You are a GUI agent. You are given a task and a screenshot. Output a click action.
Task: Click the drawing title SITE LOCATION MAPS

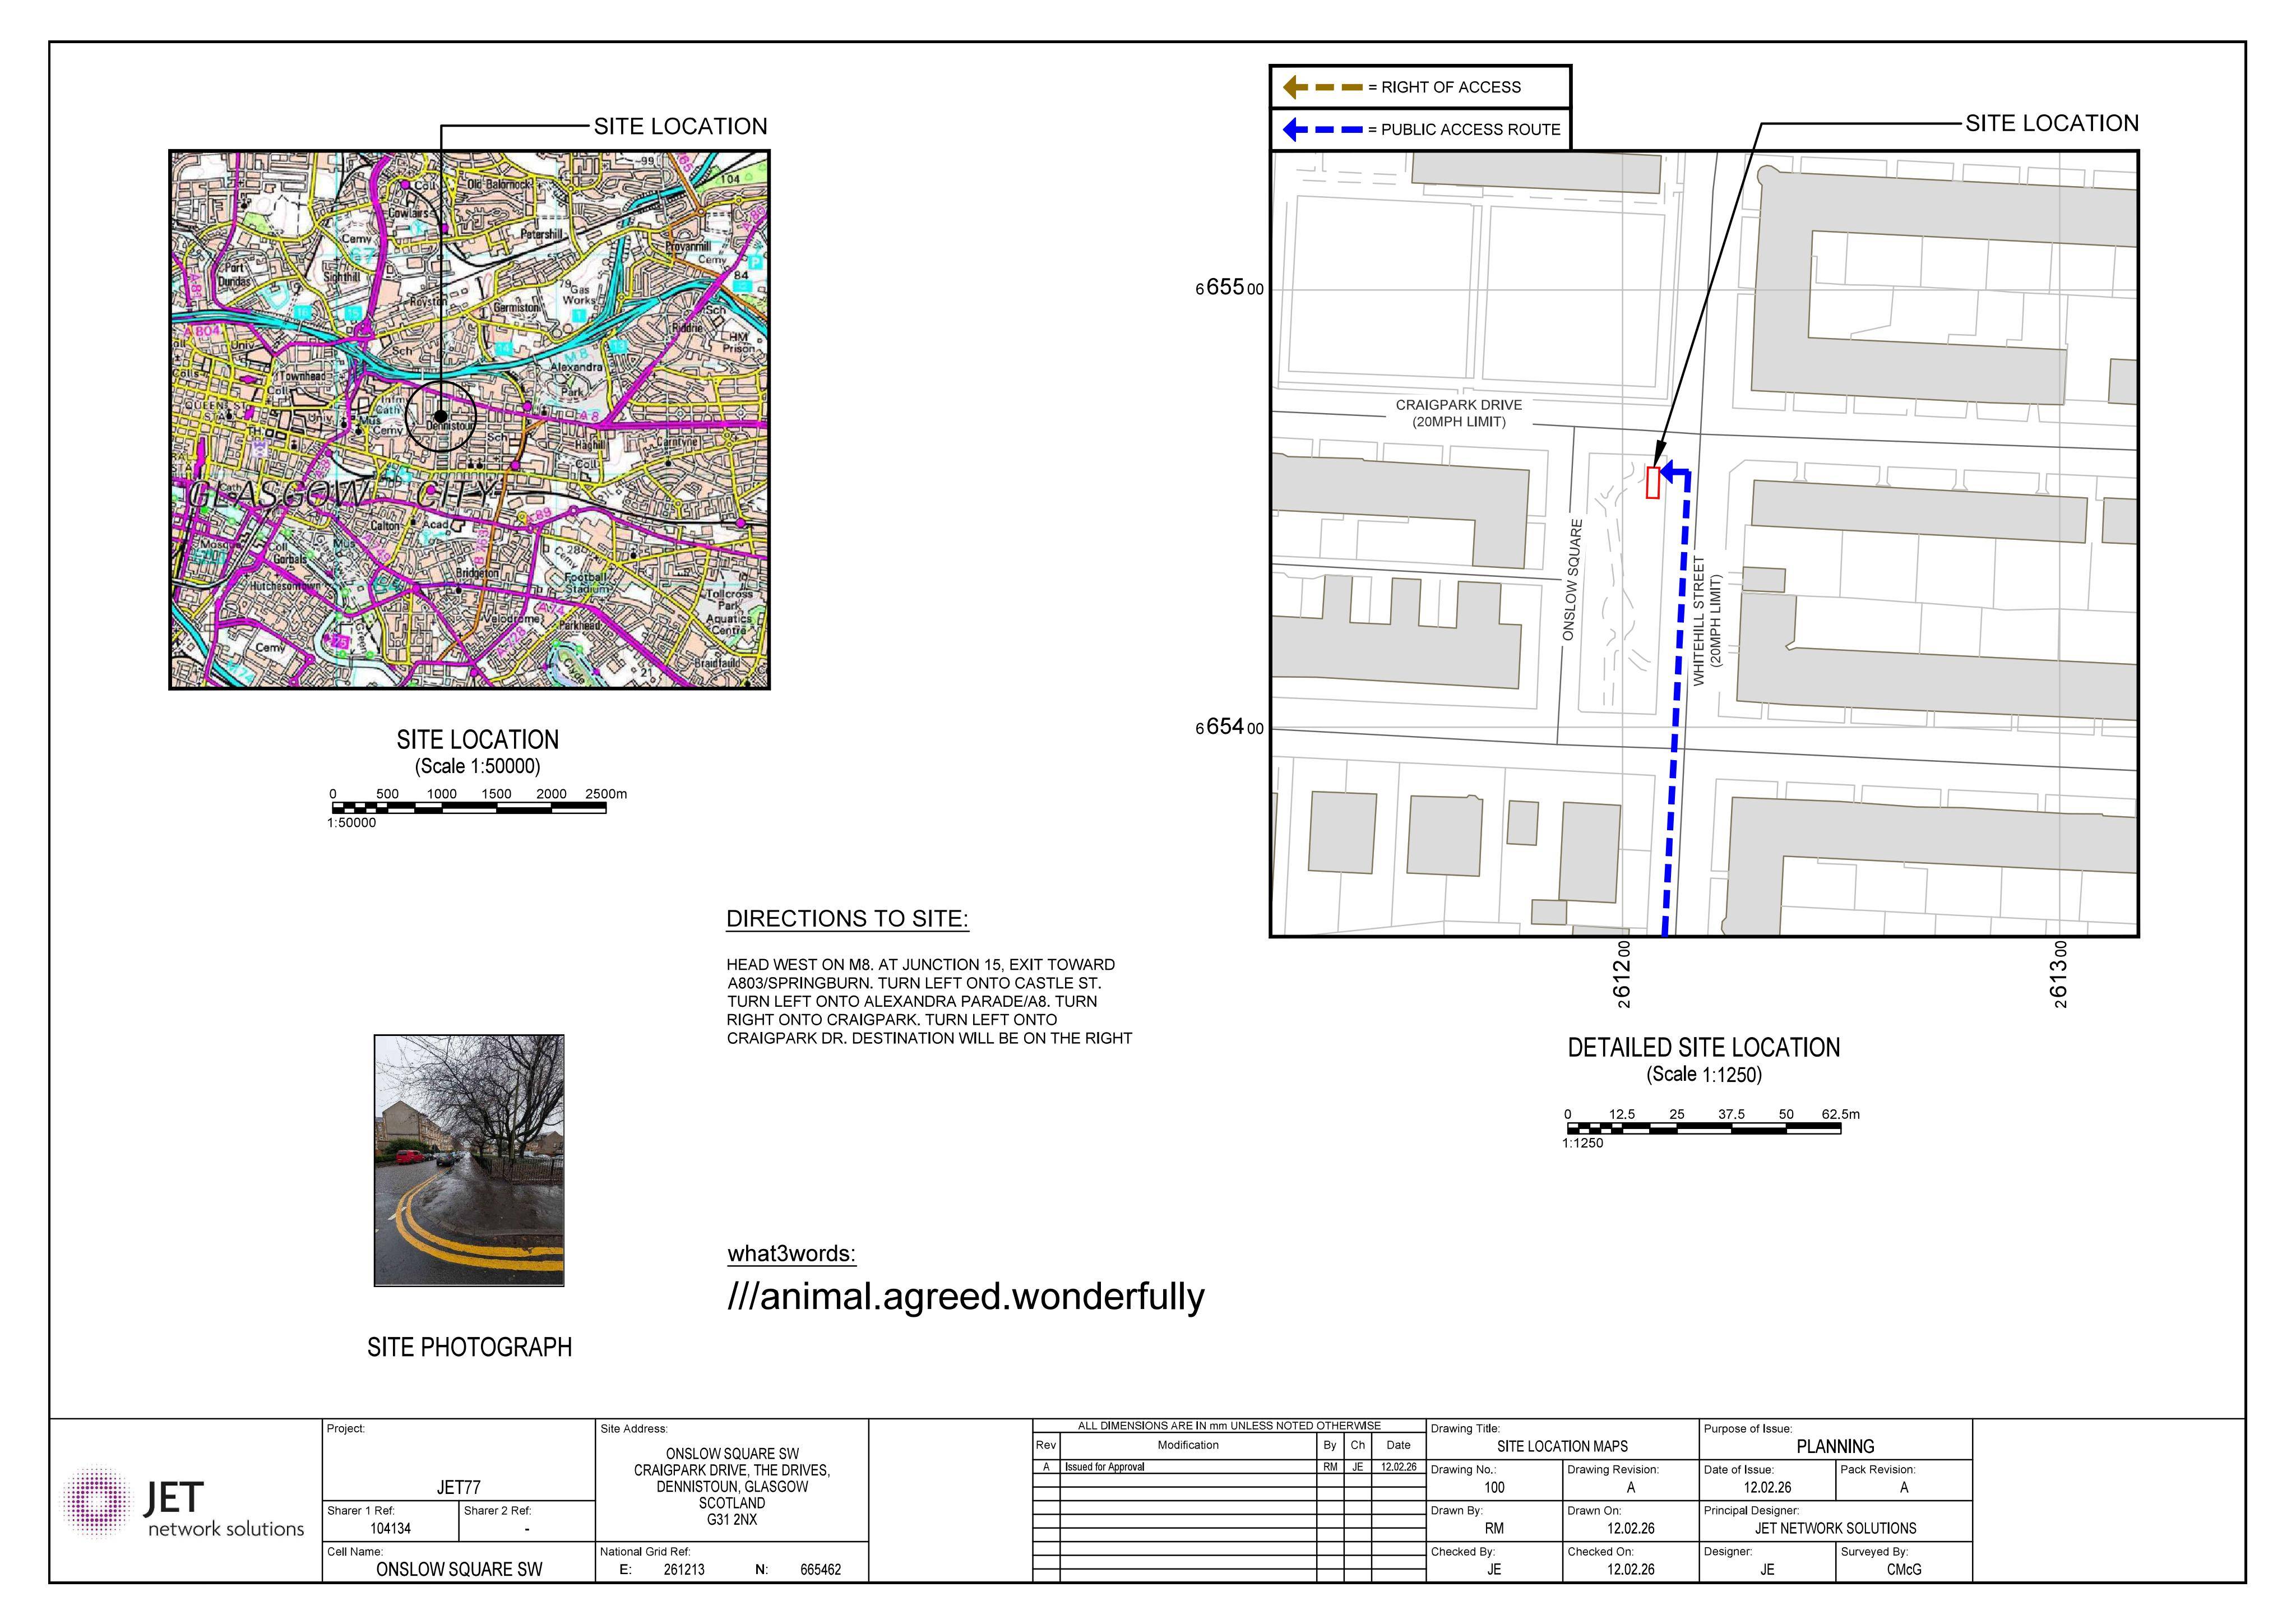(x=1562, y=1446)
